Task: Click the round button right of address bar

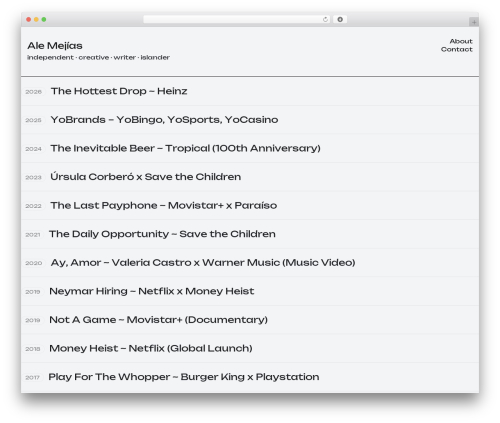Action: pyautogui.click(x=340, y=20)
